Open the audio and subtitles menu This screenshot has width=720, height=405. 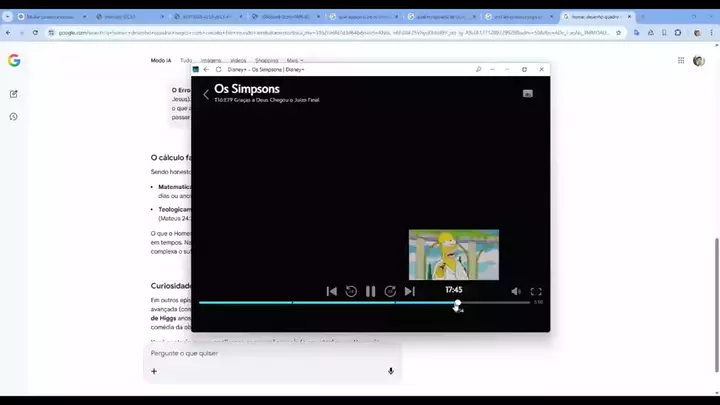tap(527, 93)
